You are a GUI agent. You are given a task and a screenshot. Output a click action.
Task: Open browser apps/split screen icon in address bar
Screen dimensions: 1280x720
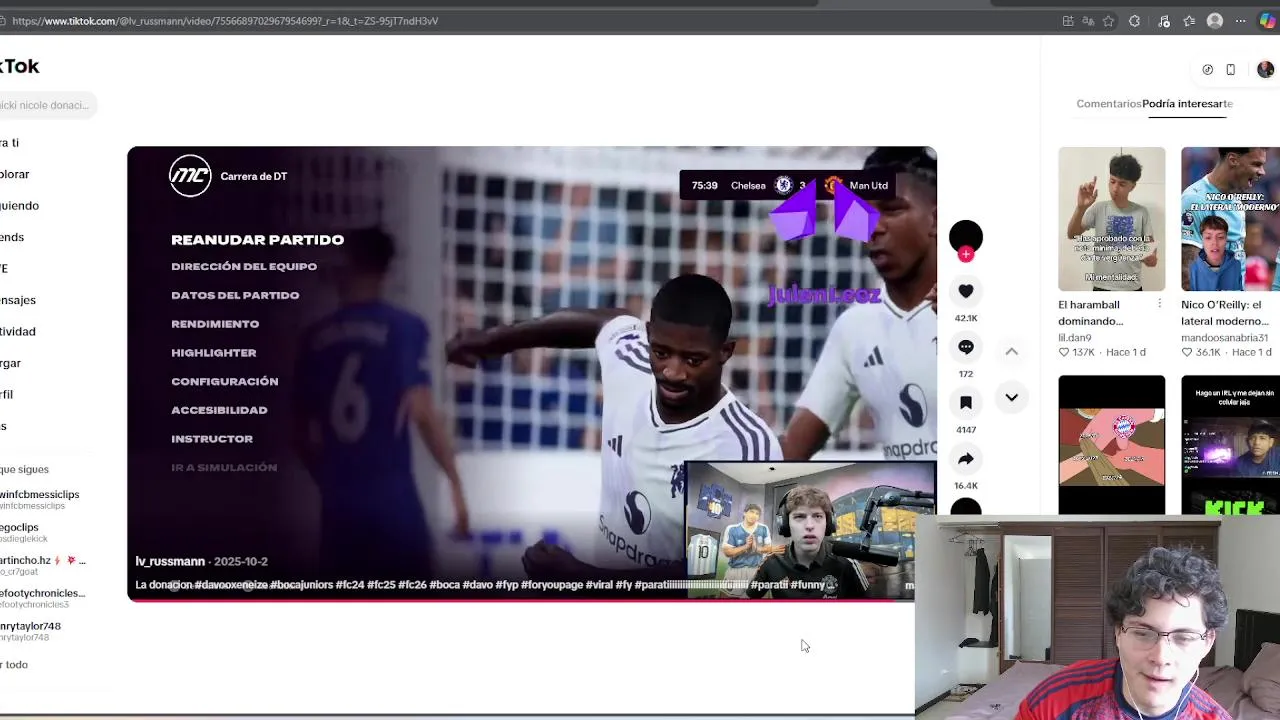click(1068, 21)
